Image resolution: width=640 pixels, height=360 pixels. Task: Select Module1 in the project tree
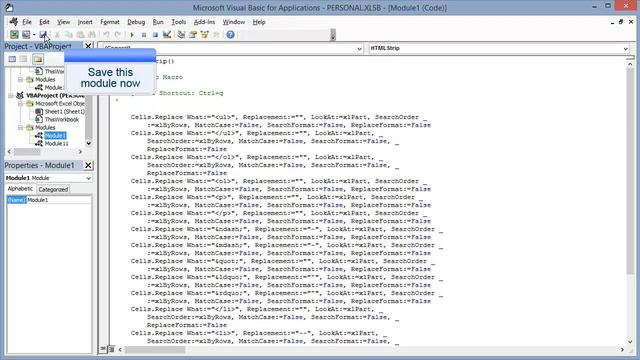[55, 136]
